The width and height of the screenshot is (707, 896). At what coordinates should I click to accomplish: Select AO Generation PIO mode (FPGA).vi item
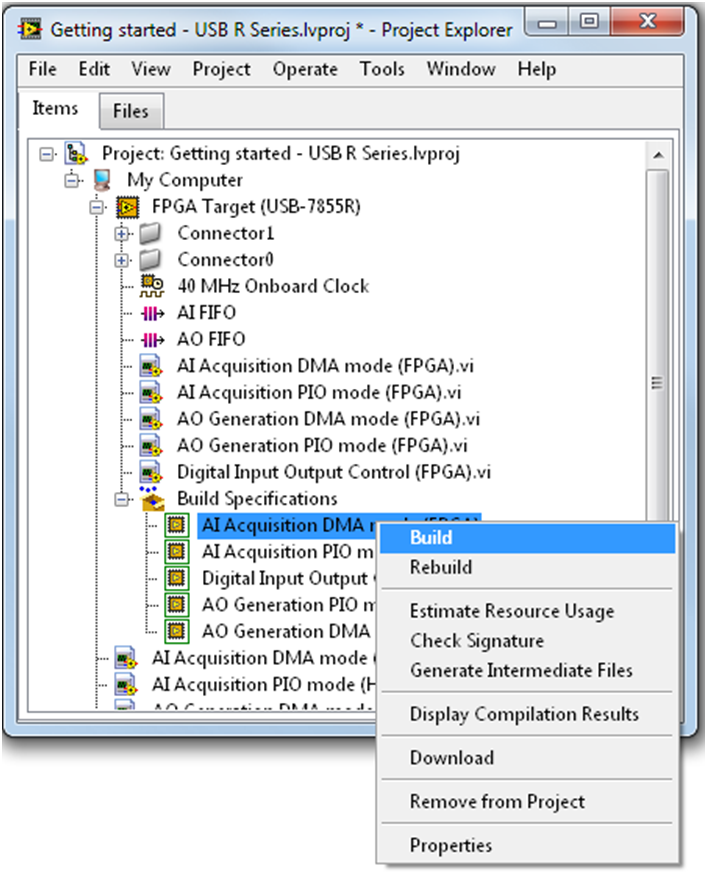tap(328, 445)
